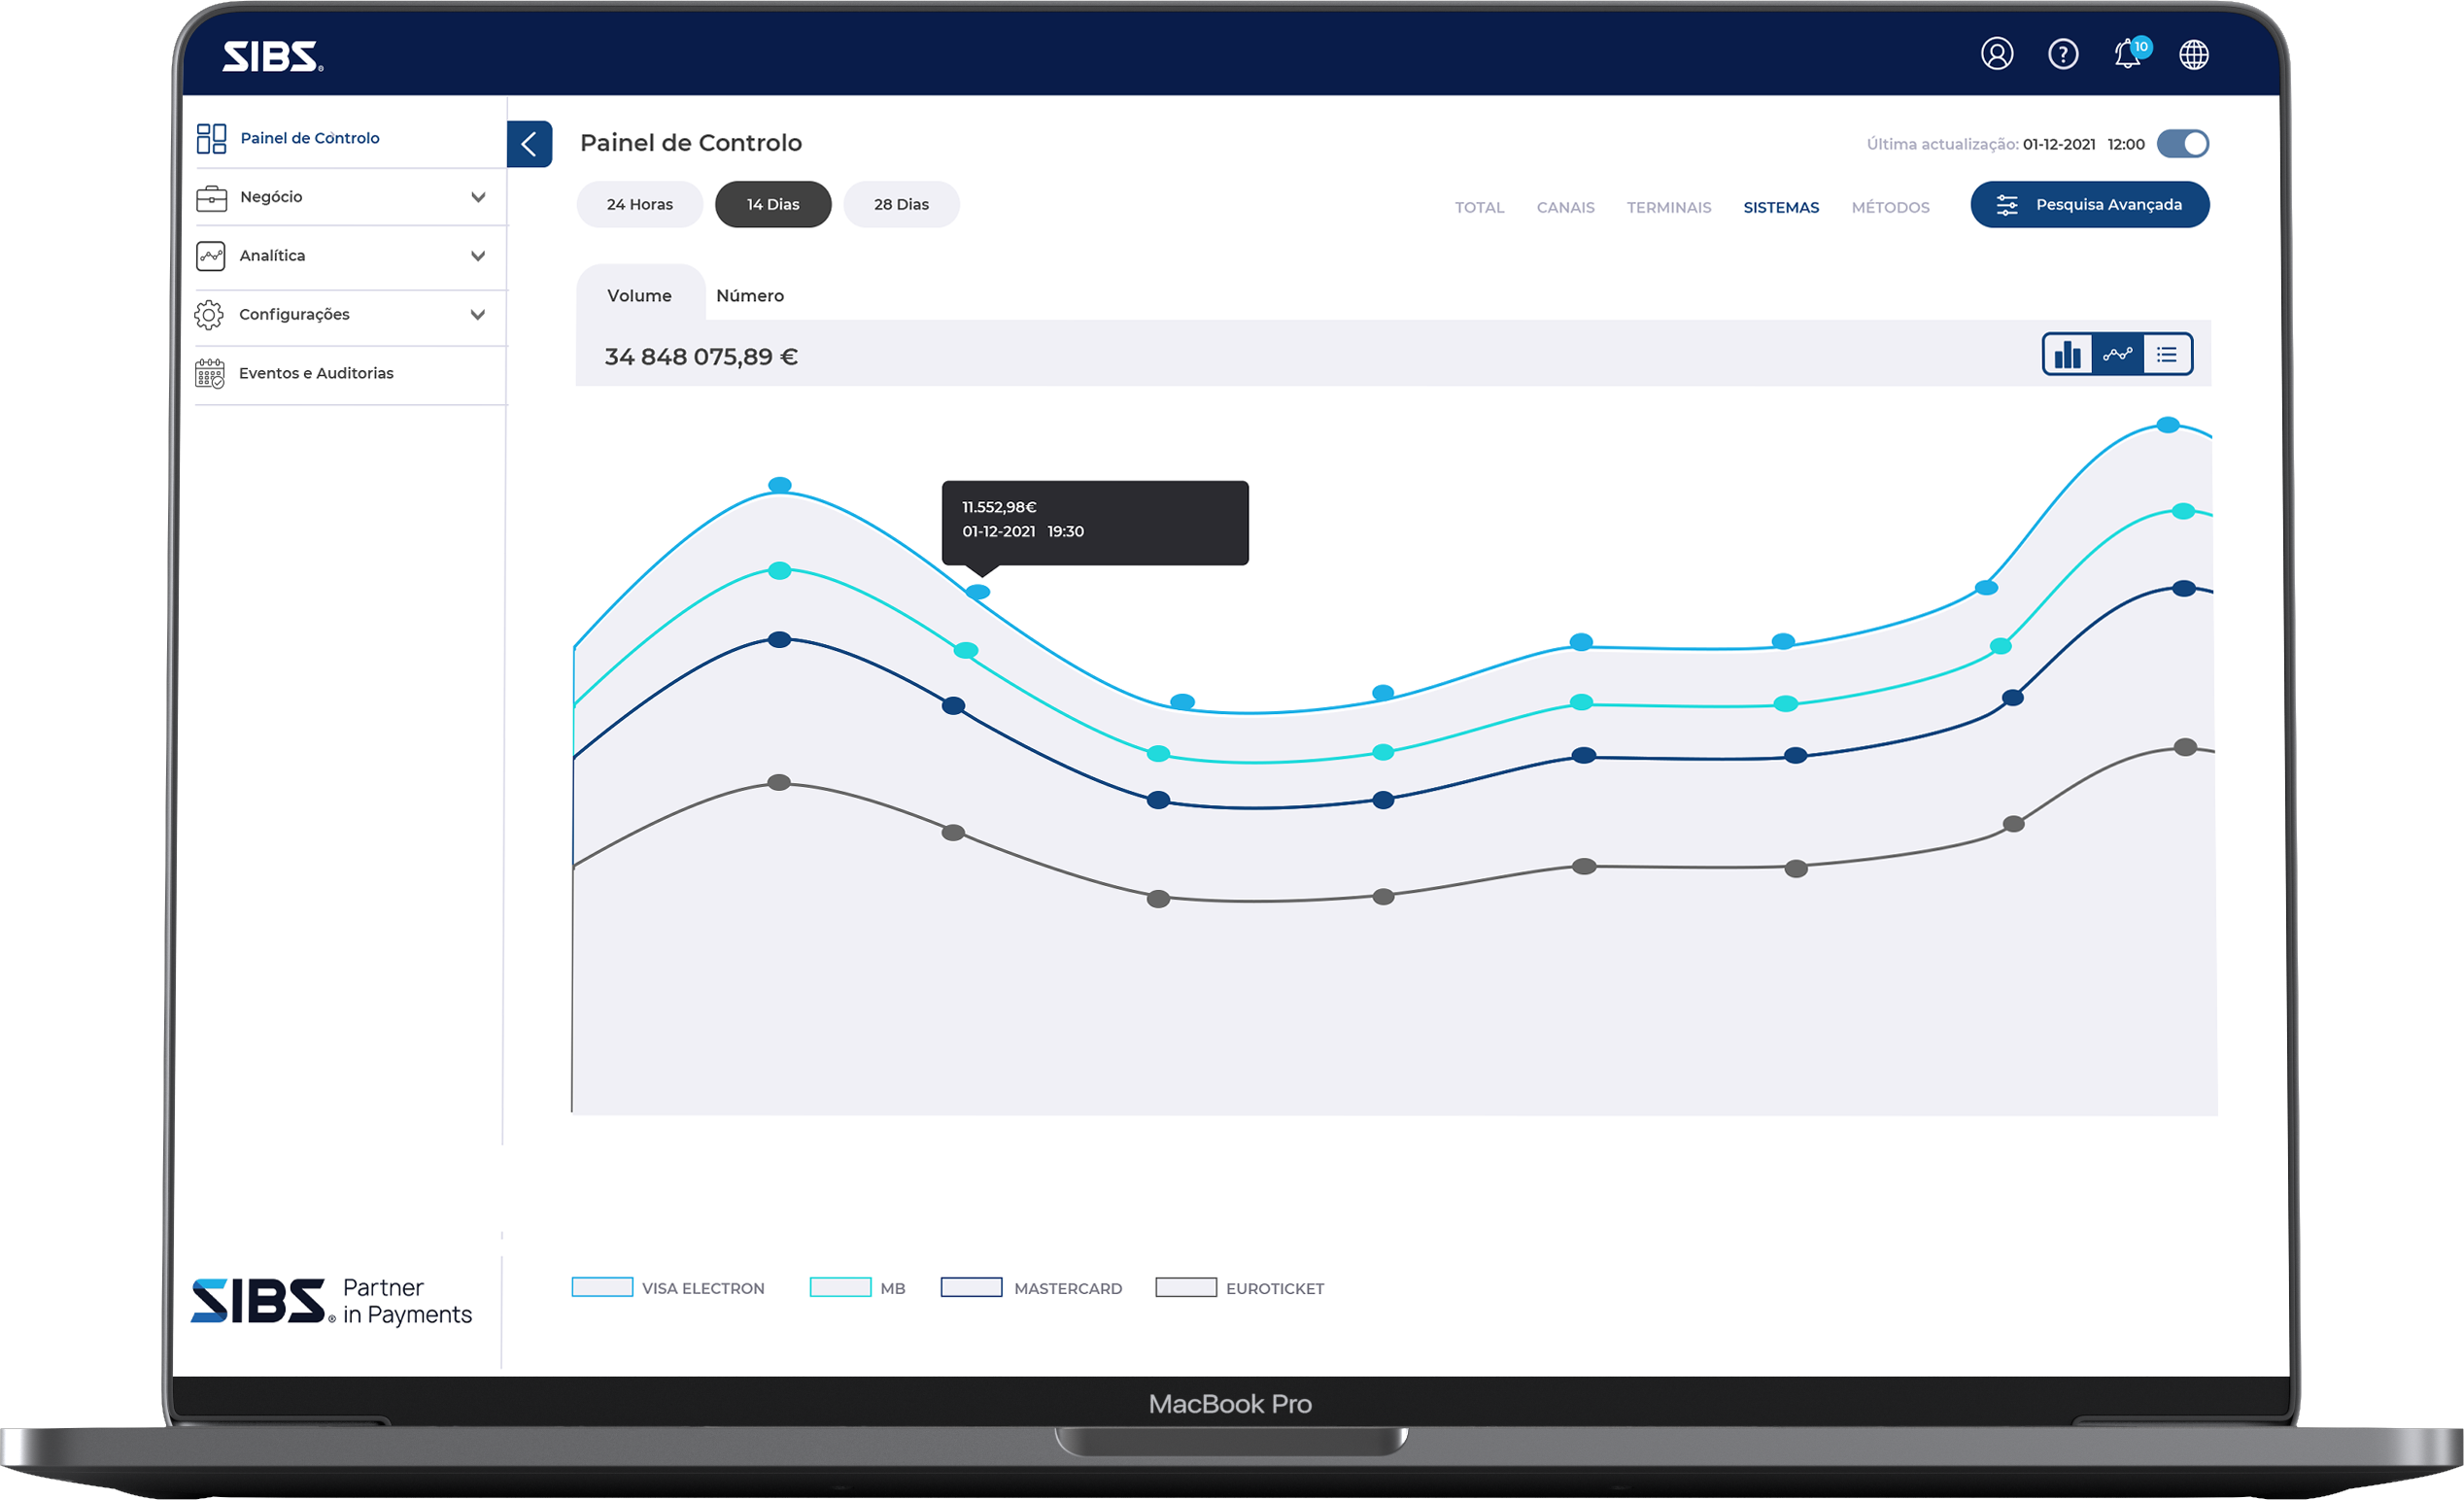Expand the Configurações menu chevron
Screen dimensions: 2464x1500
click(478, 315)
